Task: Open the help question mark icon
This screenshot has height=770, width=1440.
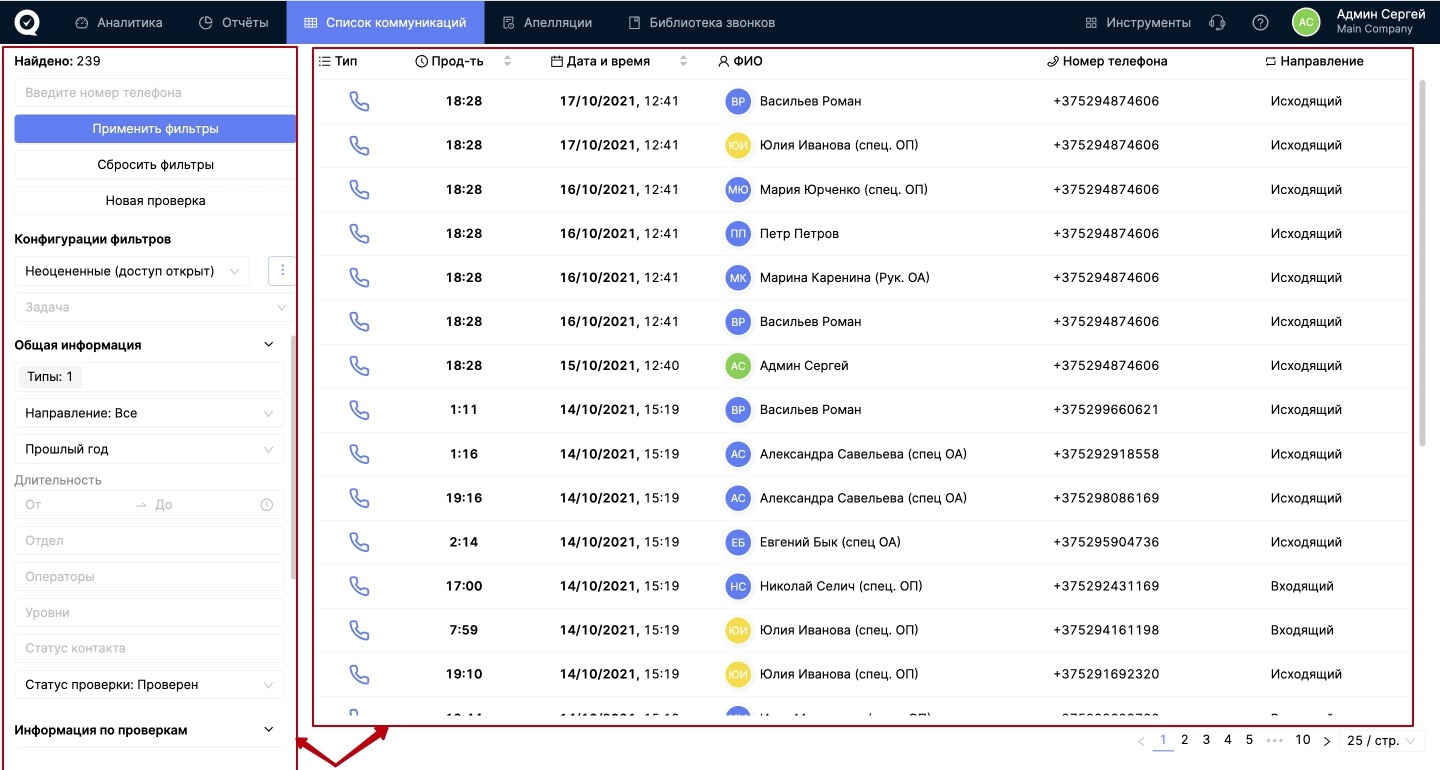Action: 1260,22
